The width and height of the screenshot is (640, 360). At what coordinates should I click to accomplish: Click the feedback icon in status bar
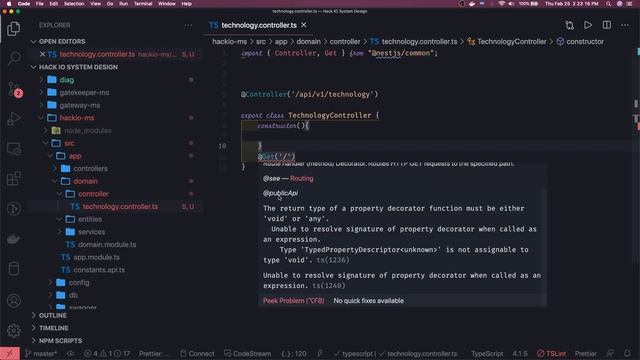610,353
